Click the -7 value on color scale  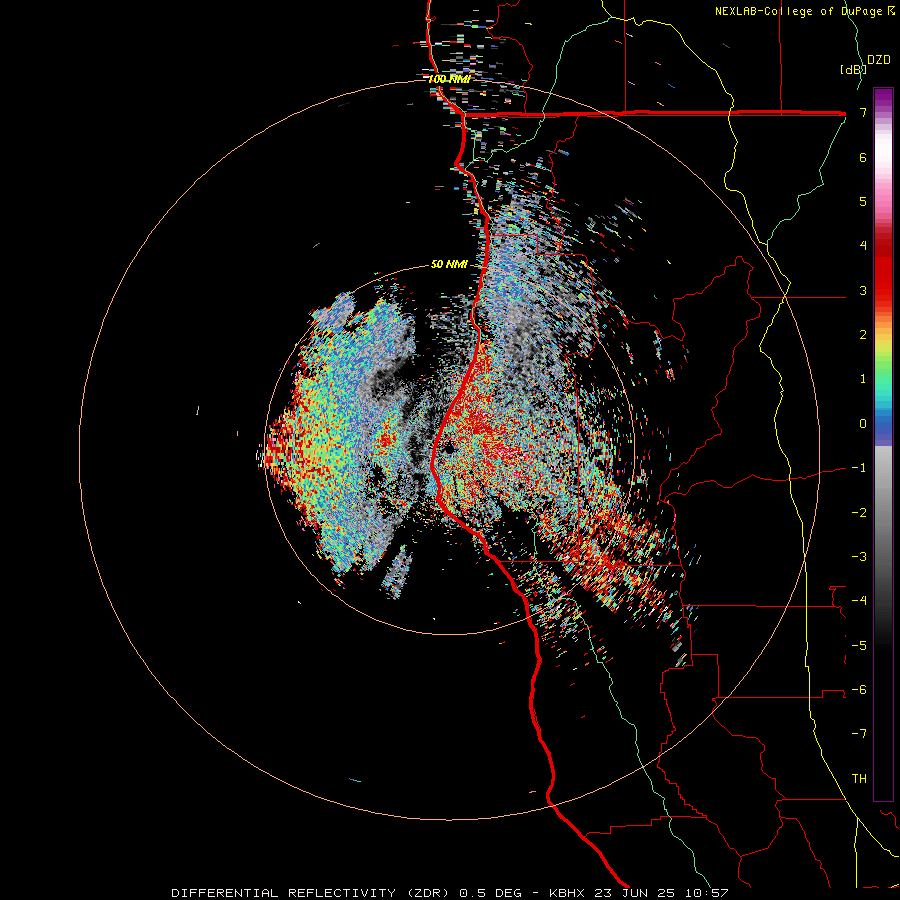pyautogui.click(x=859, y=734)
